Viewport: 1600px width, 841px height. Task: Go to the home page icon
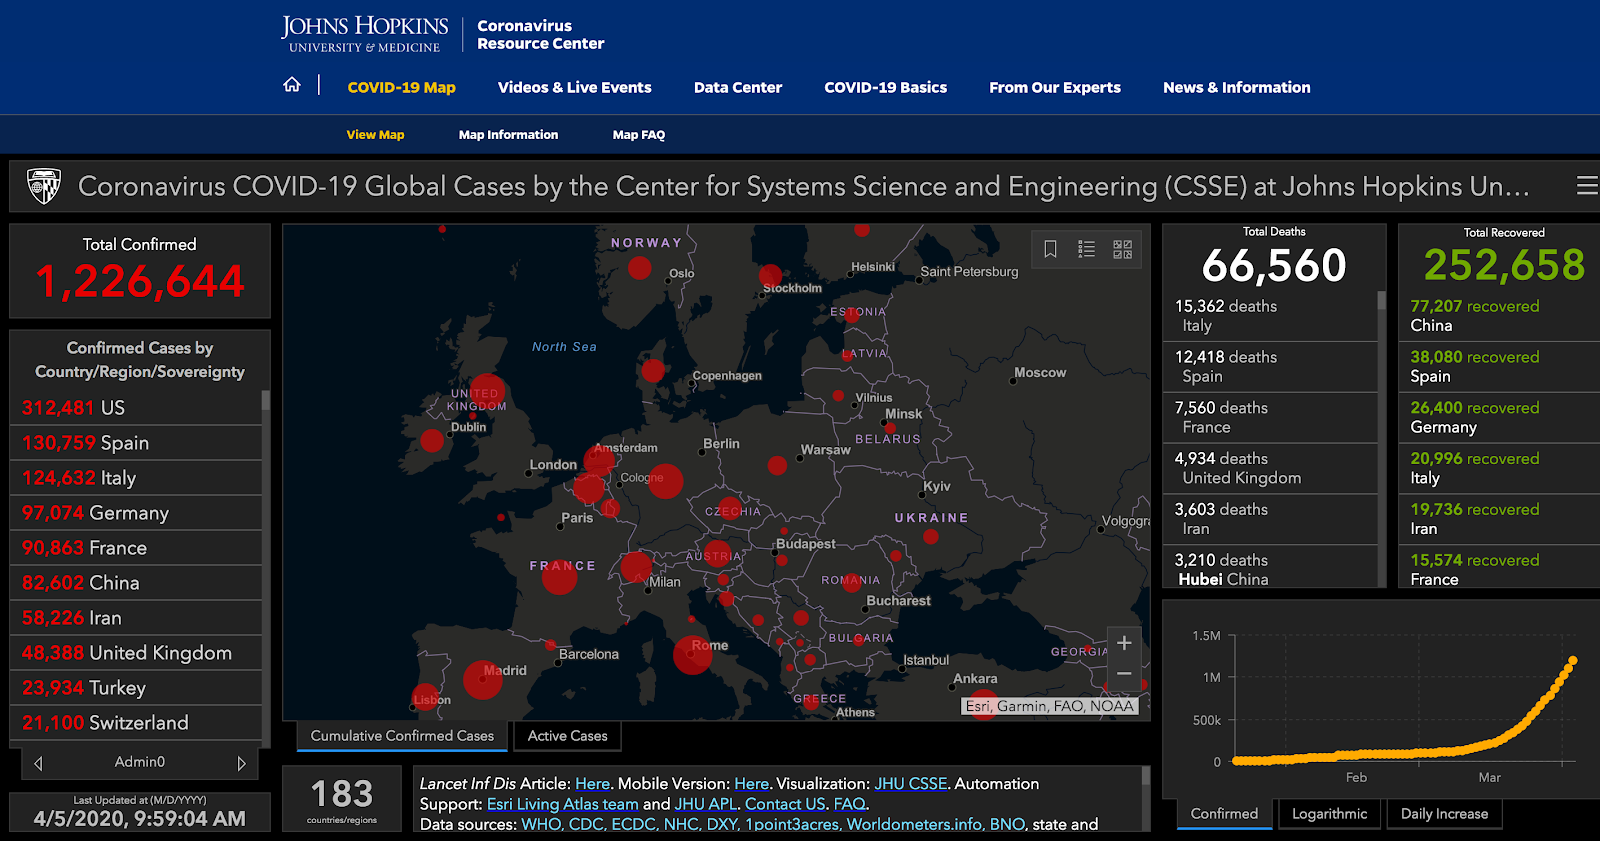click(292, 85)
